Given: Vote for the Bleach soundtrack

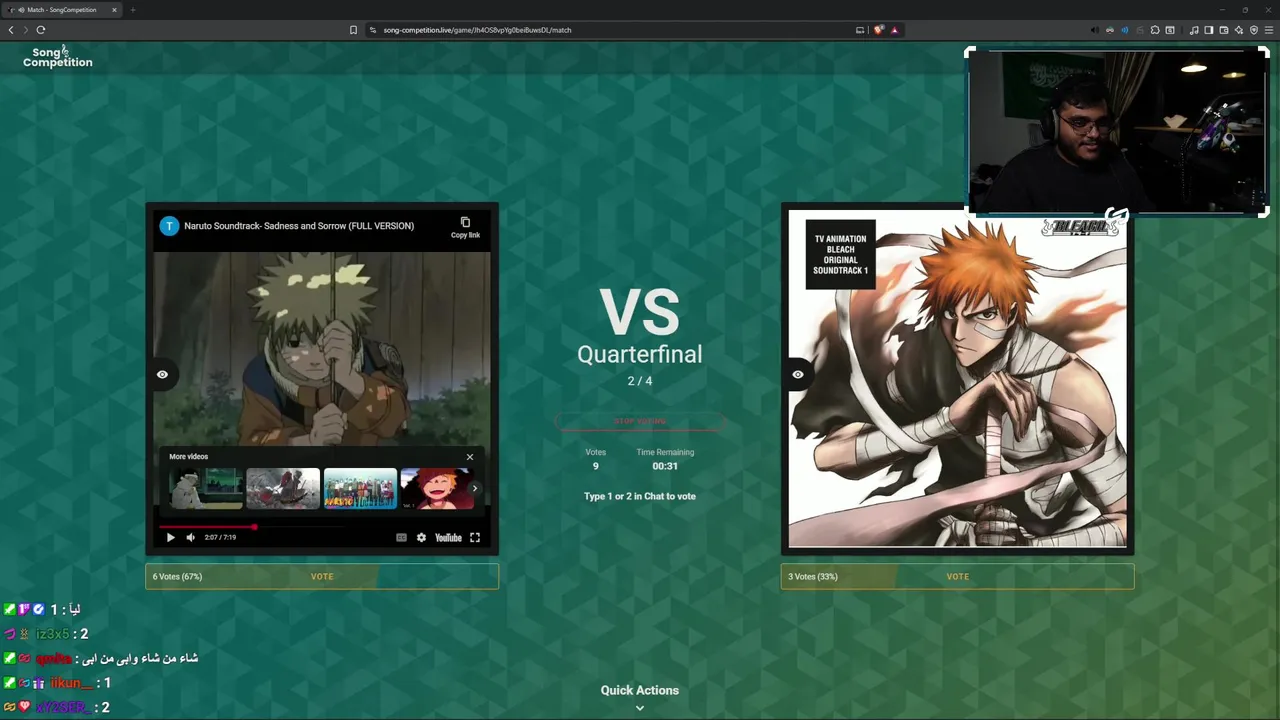Looking at the screenshot, I should click(958, 576).
